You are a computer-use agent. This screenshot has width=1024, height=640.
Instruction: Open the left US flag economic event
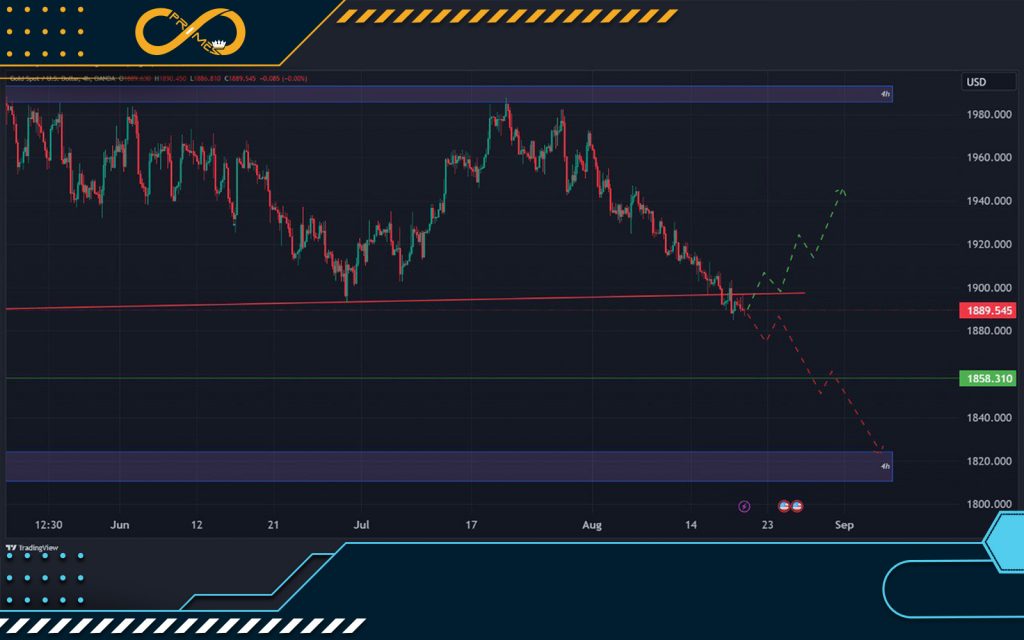tap(785, 507)
